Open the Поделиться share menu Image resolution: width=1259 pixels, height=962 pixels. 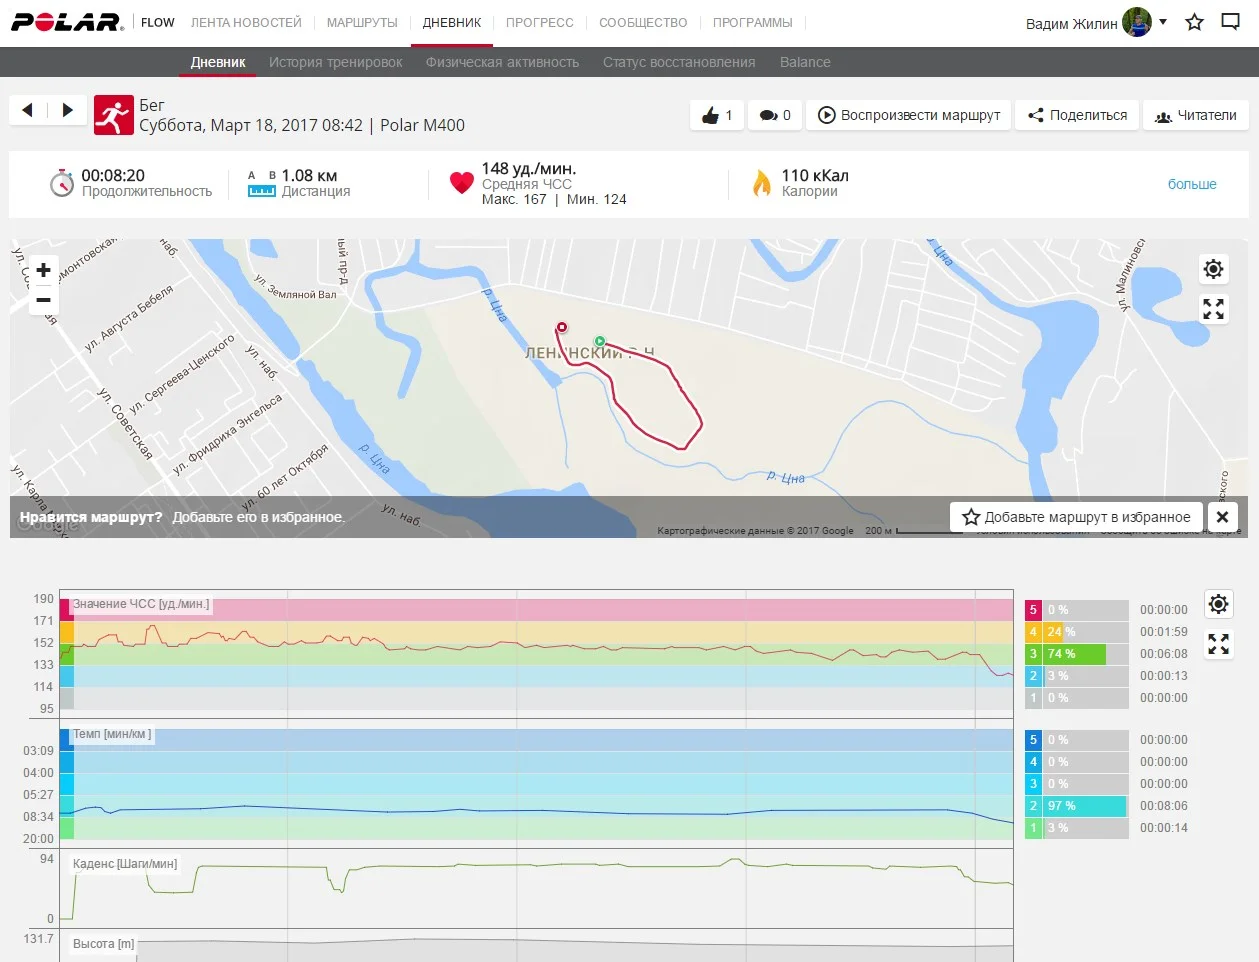click(x=1077, y=115)
